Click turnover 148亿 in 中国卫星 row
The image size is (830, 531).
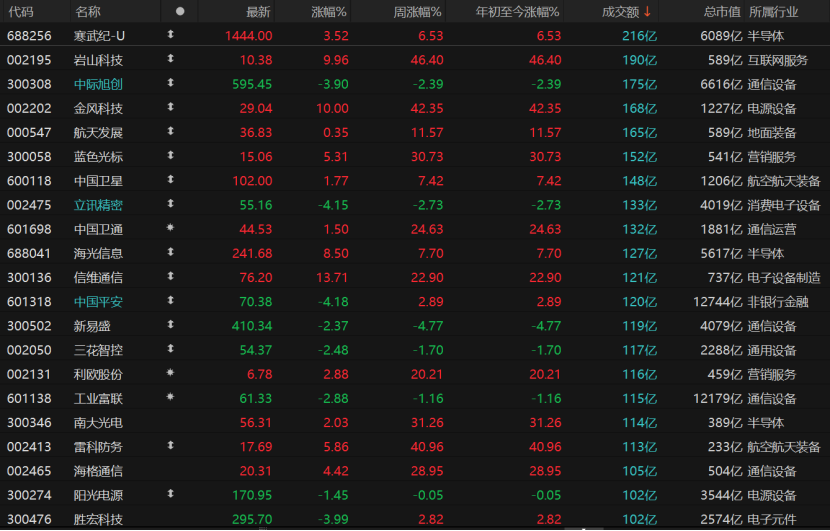[639, 181]
